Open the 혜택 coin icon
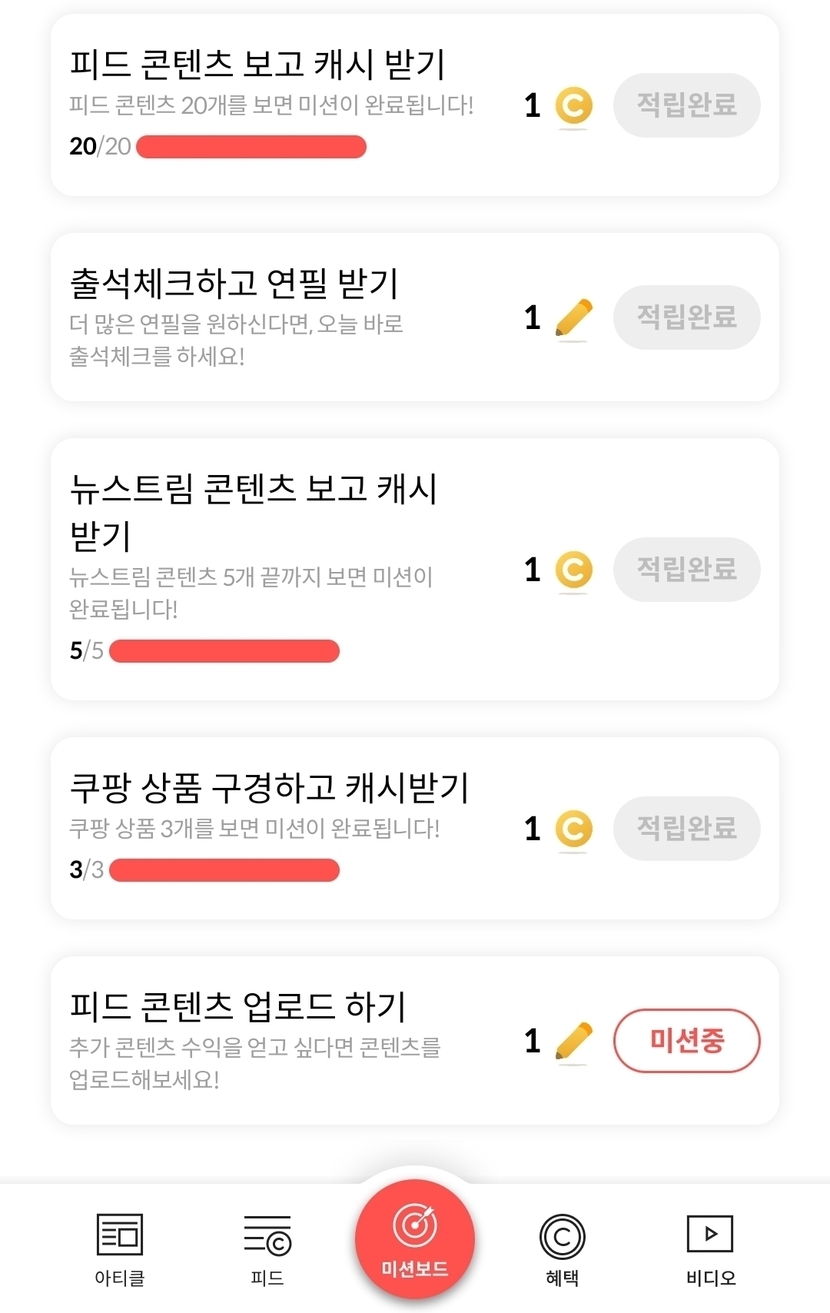The width and height of the screenshot is (830, 1313). [562, 1236]
